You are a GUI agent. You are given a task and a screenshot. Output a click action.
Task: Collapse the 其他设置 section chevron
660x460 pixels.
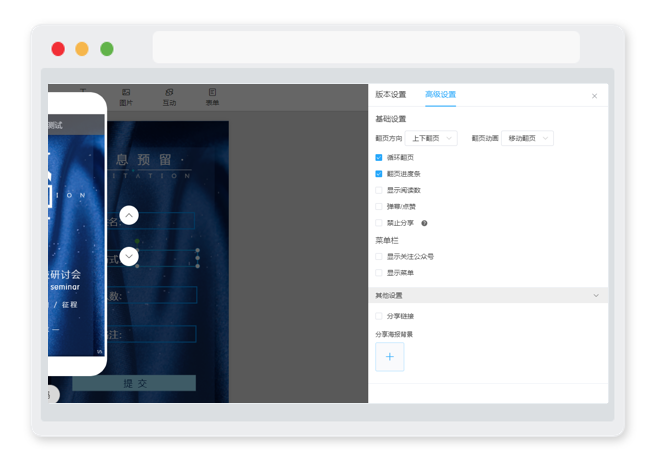coord(596,295)
